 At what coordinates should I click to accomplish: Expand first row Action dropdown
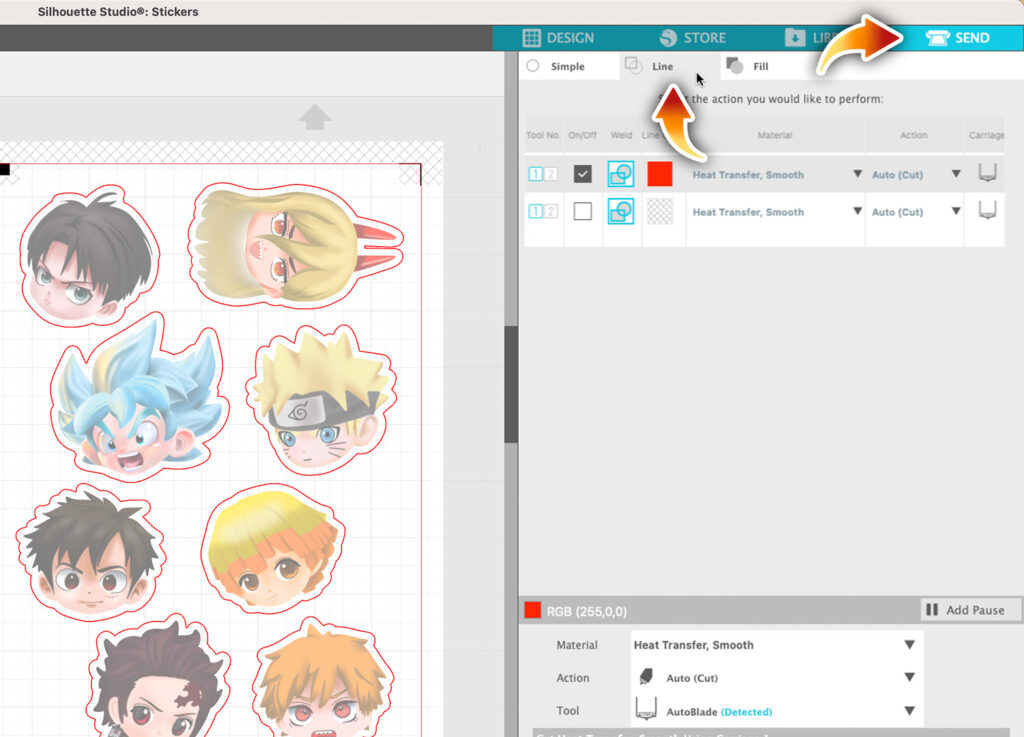click(x=956, y=174)
